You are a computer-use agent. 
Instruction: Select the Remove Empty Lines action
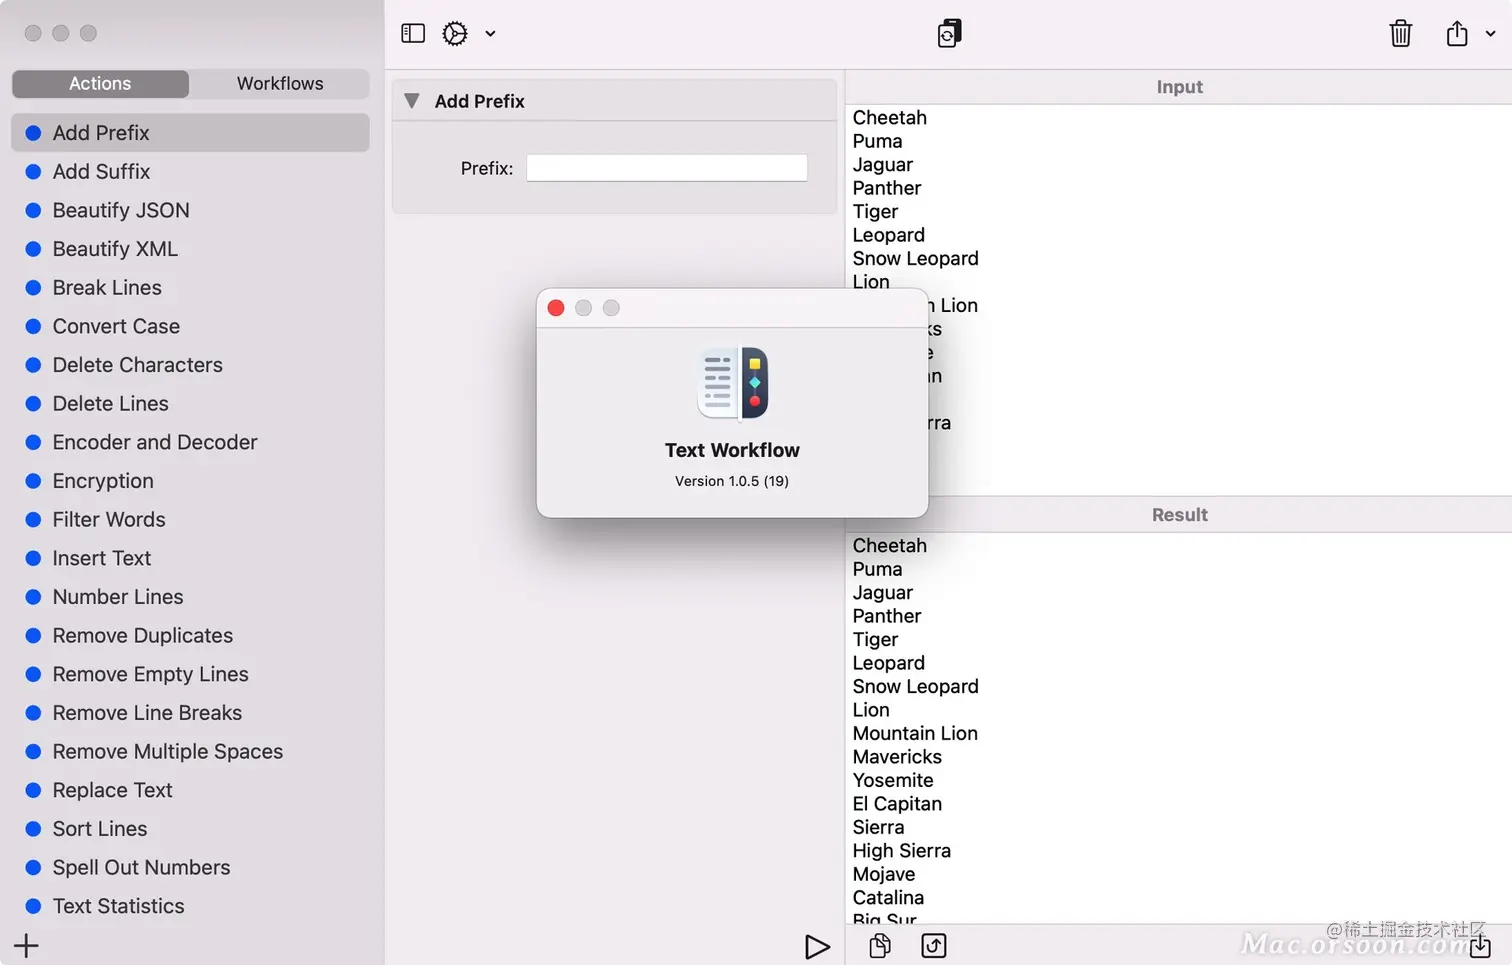coord(190,675)
